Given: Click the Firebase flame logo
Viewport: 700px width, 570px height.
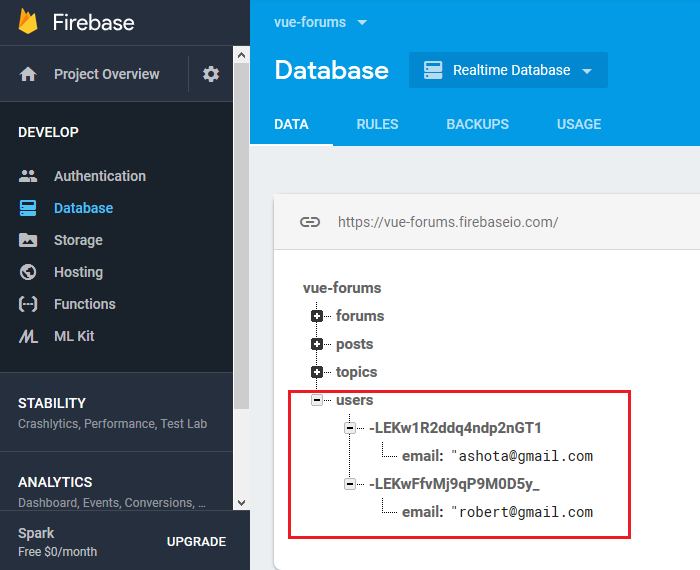Looking at the screenshot, I should (x=28, y=22).
